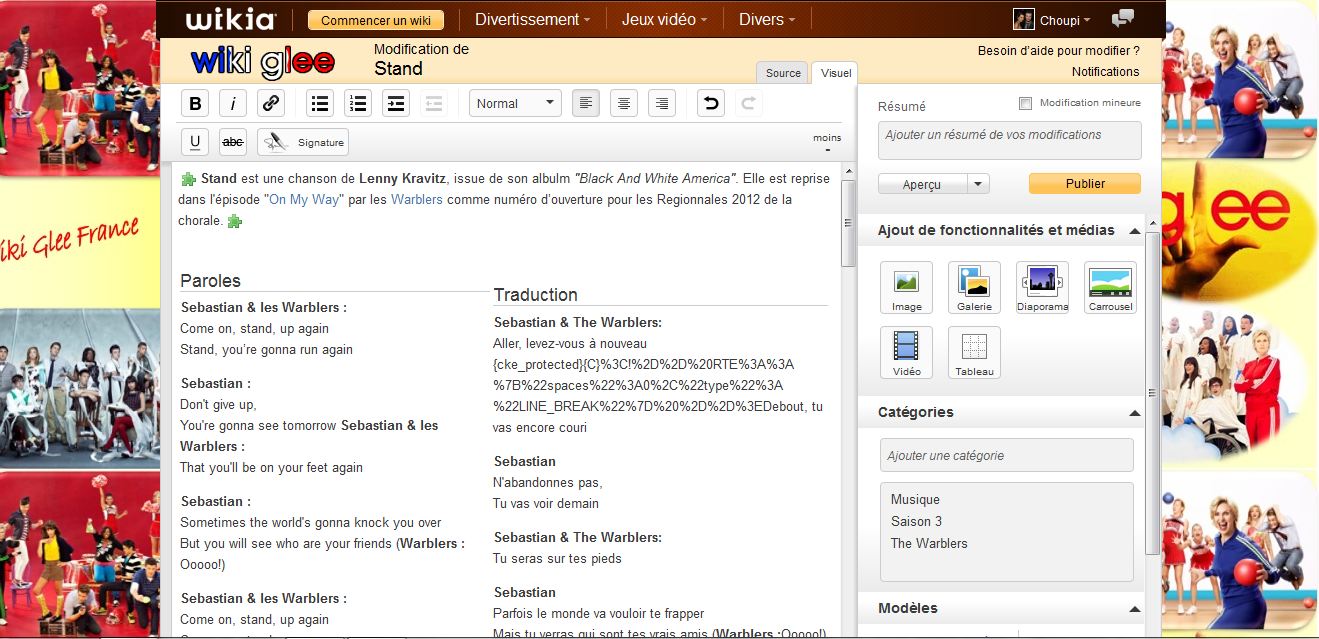
Task: Click the edit summary field
Action: click(1010, 141)
